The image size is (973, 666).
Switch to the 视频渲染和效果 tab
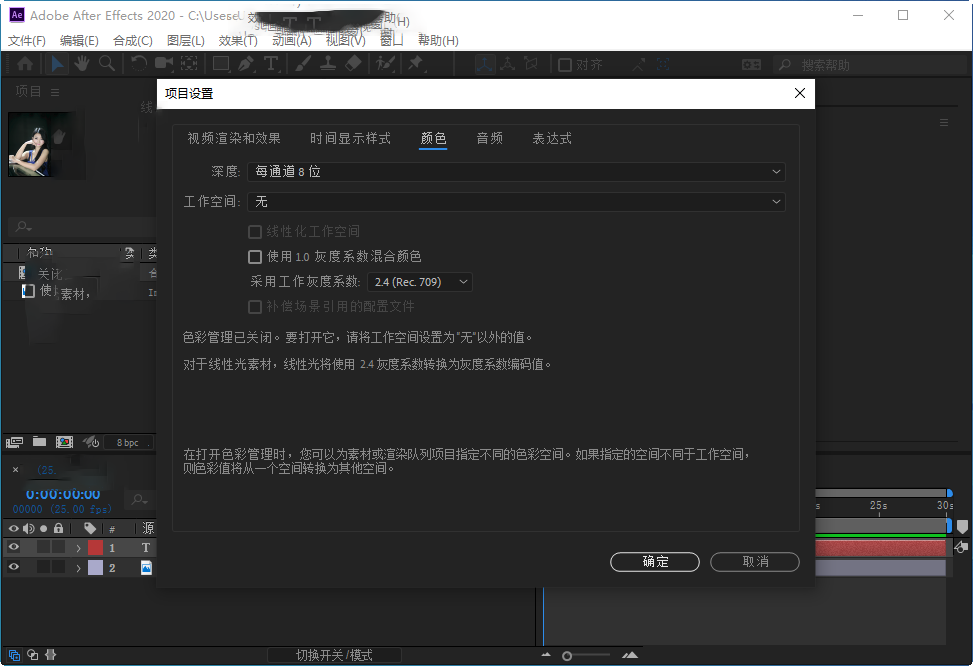pyautogui.click(x=234, y=138)
